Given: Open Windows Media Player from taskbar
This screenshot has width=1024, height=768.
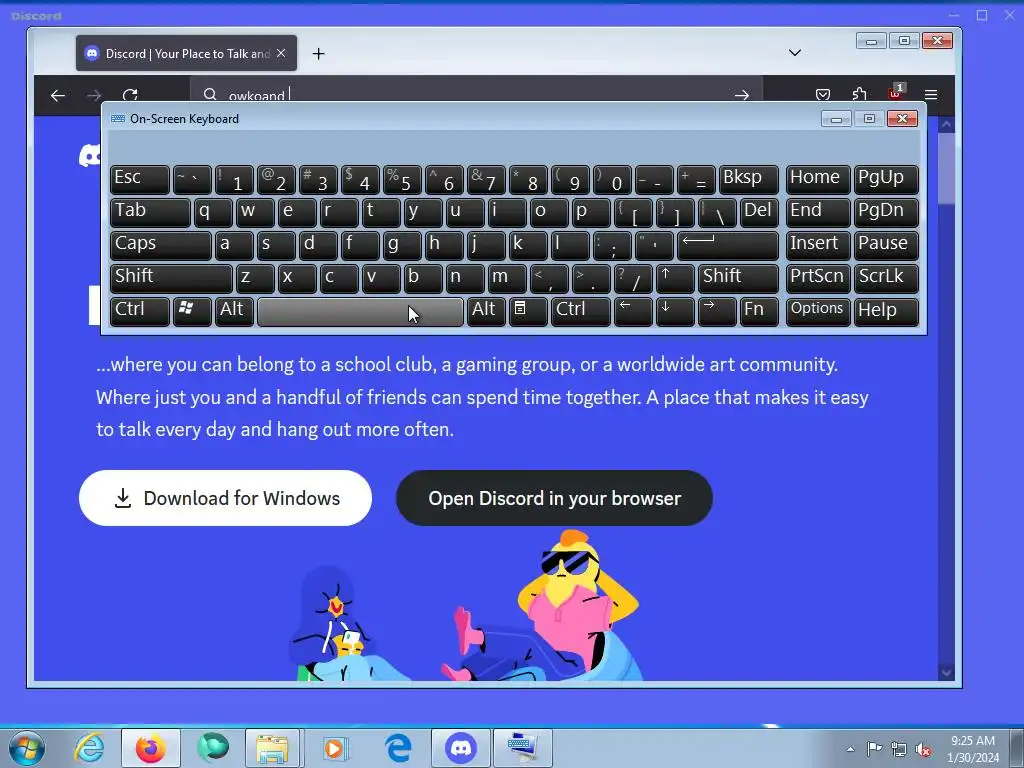Looking at the screenshot, I should [336, 748].
